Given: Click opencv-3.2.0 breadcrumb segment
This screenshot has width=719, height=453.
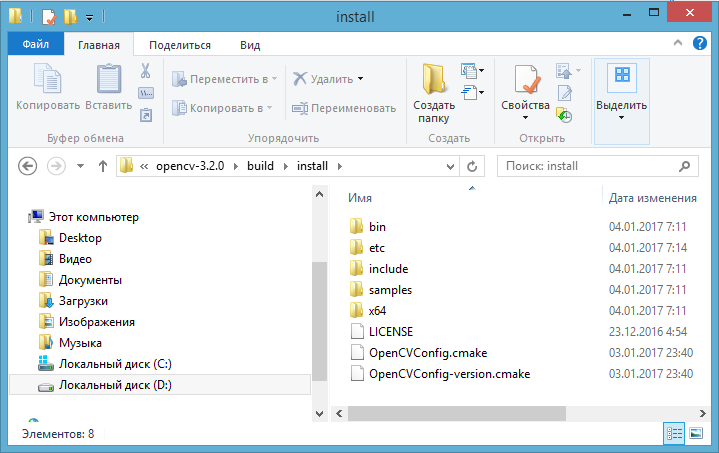Looking at the screenshot, I should coord(190,166).
